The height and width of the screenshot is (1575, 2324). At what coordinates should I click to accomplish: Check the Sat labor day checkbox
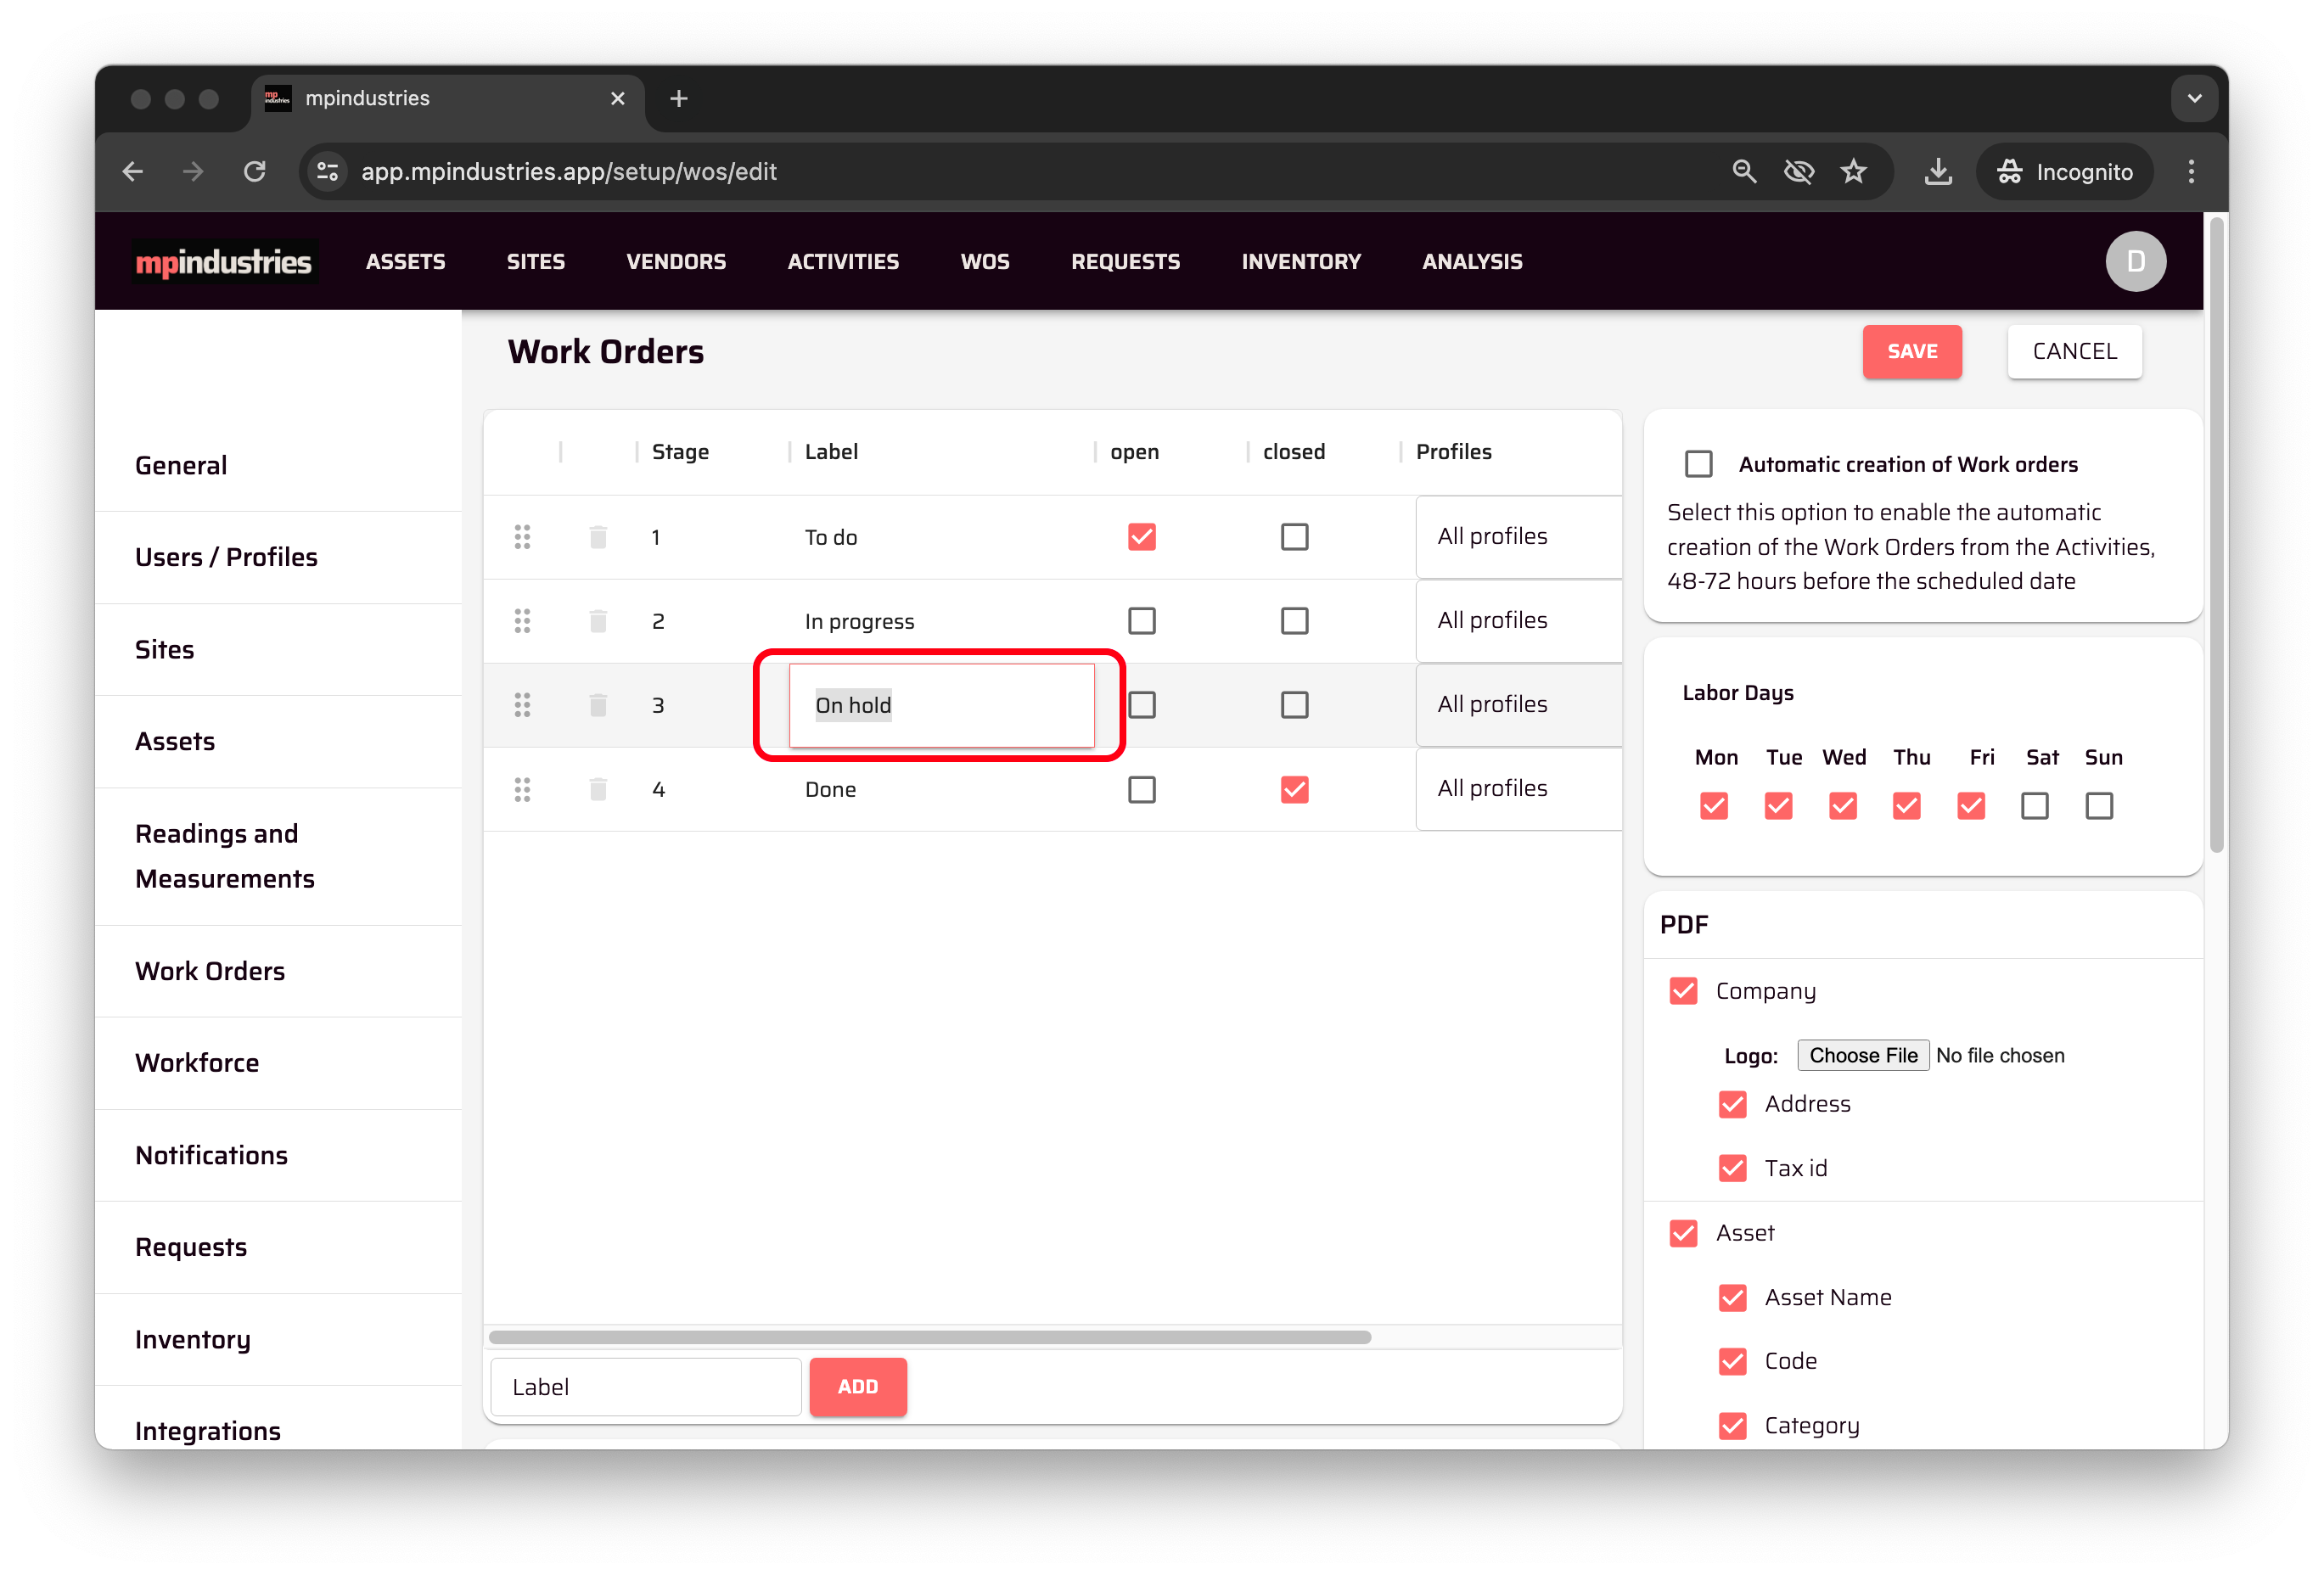2034,806
